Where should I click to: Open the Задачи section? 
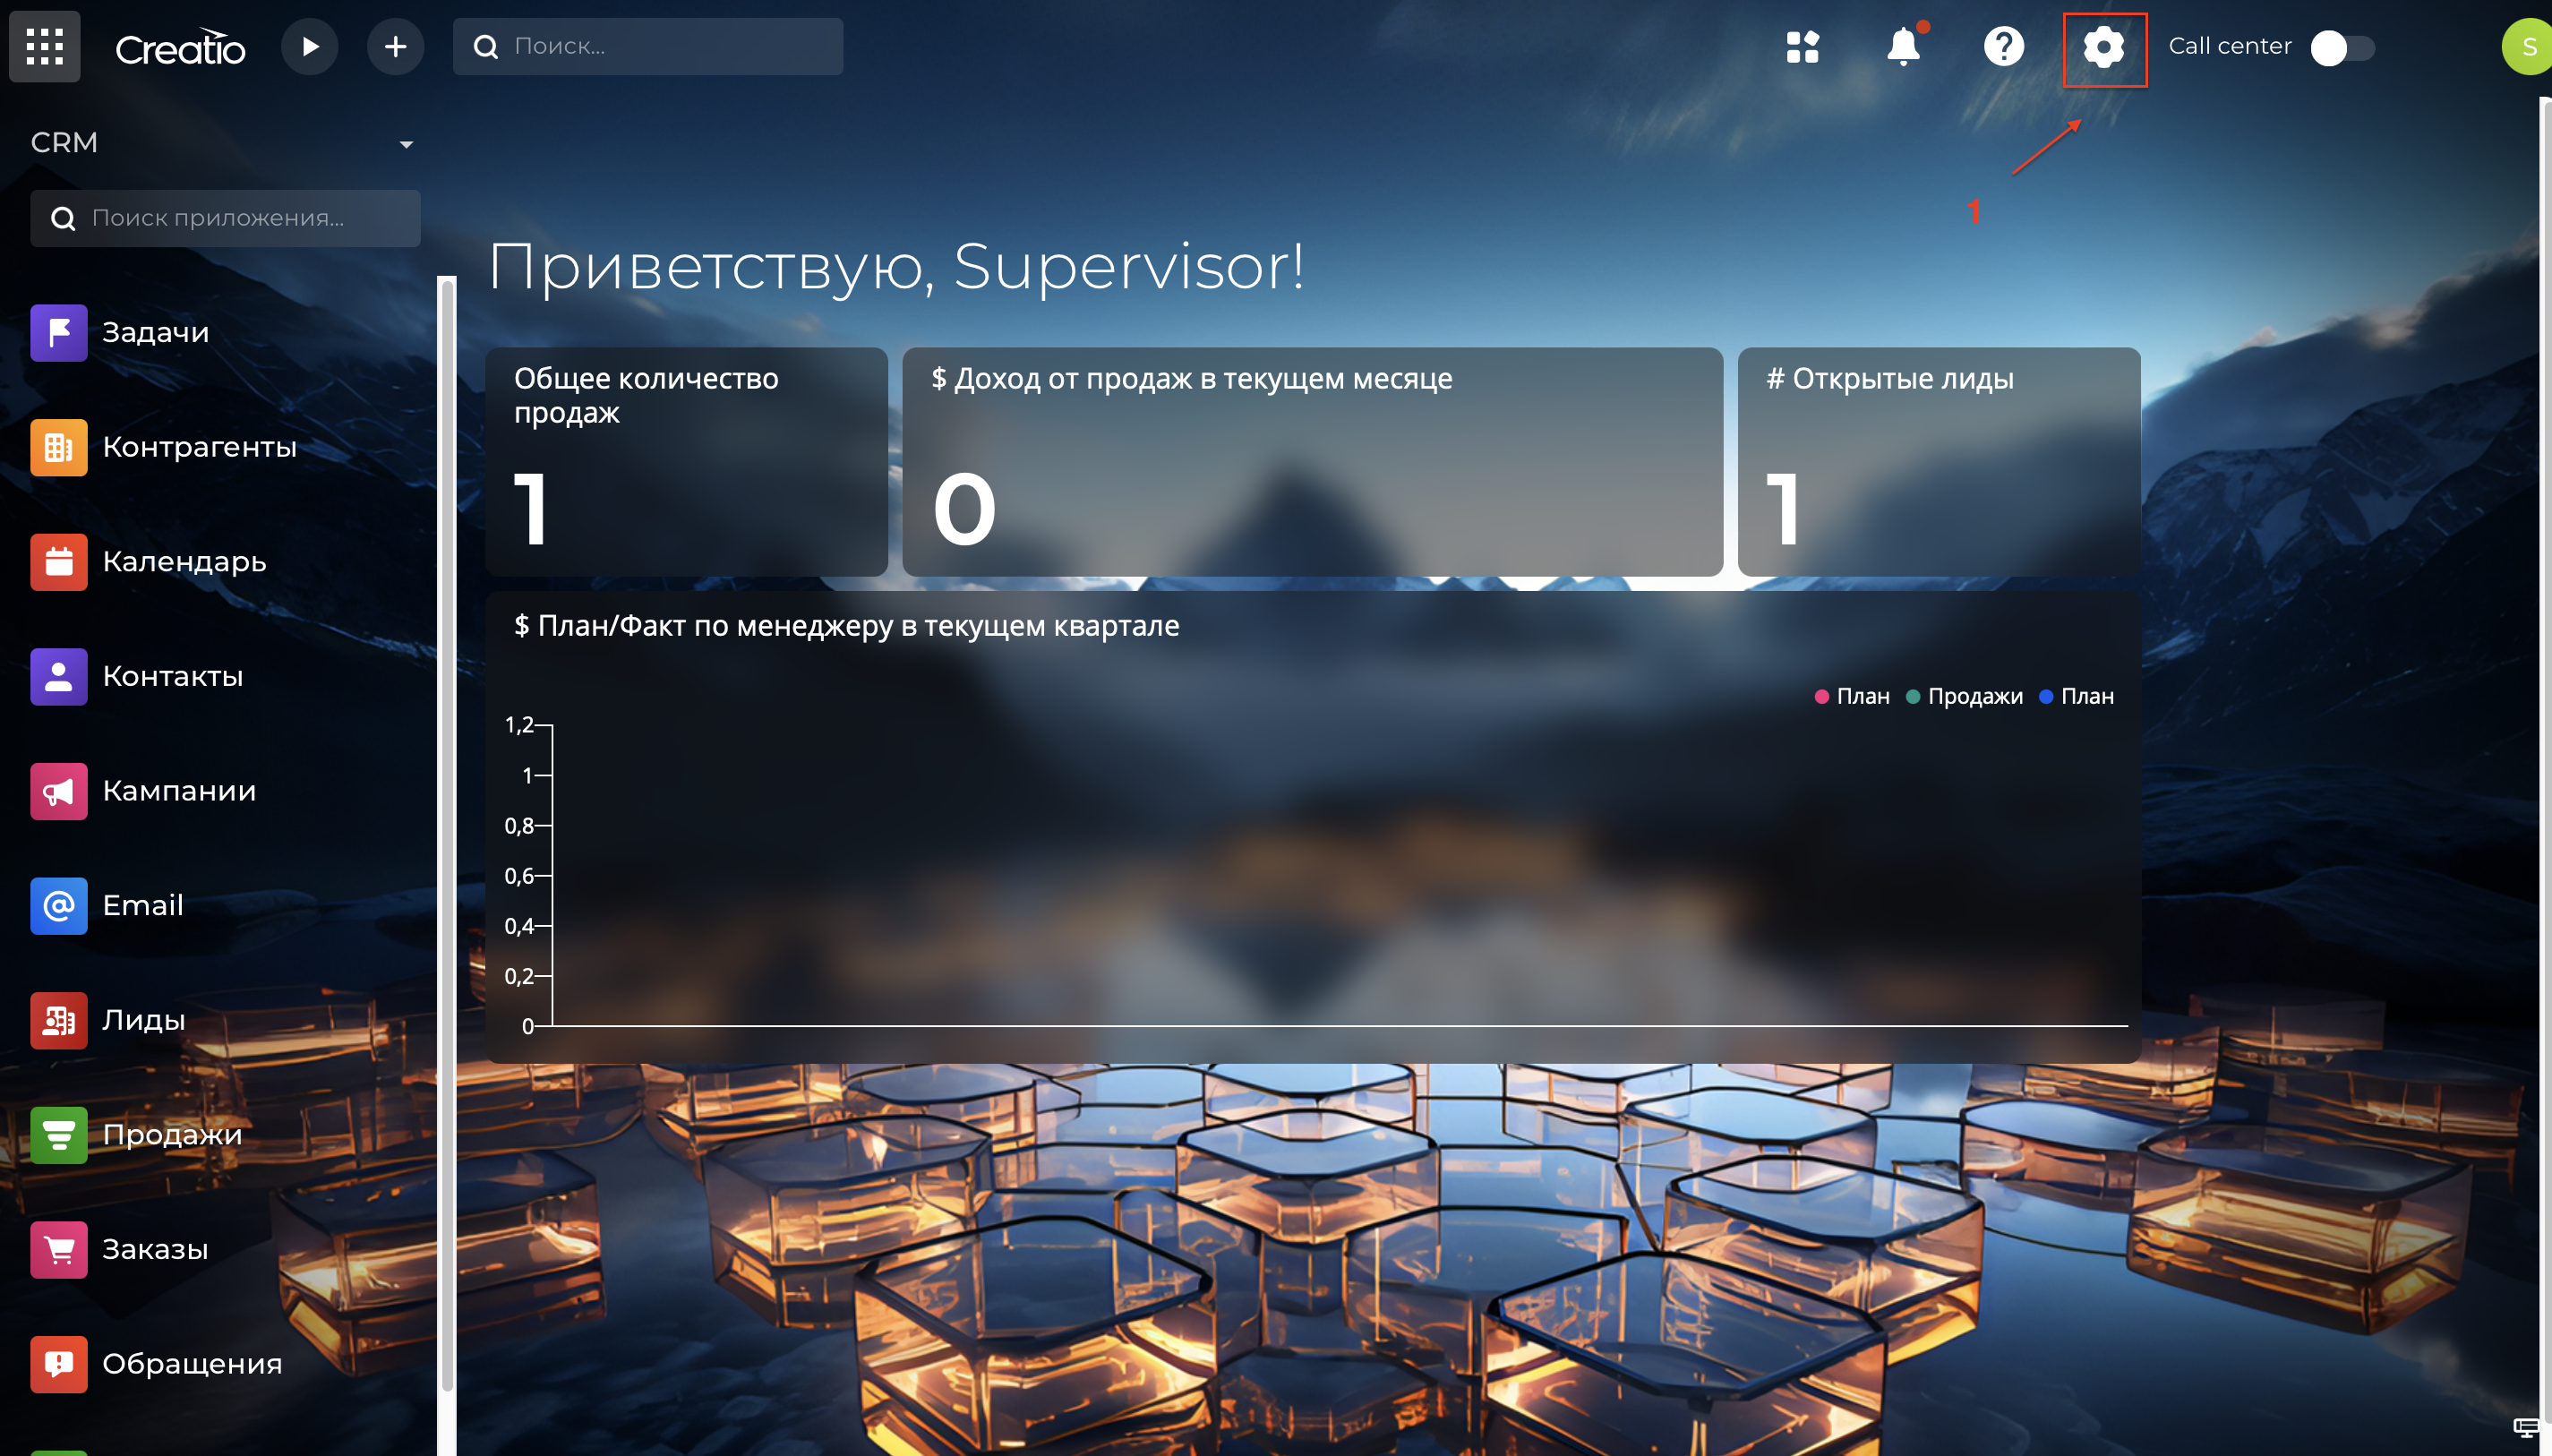(x=156, y=332)
